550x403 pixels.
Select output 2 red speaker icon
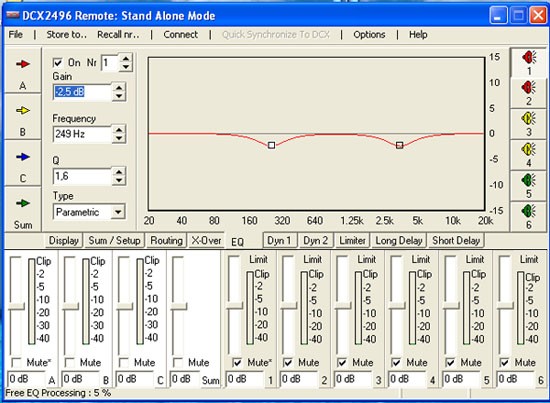point(529,87)
